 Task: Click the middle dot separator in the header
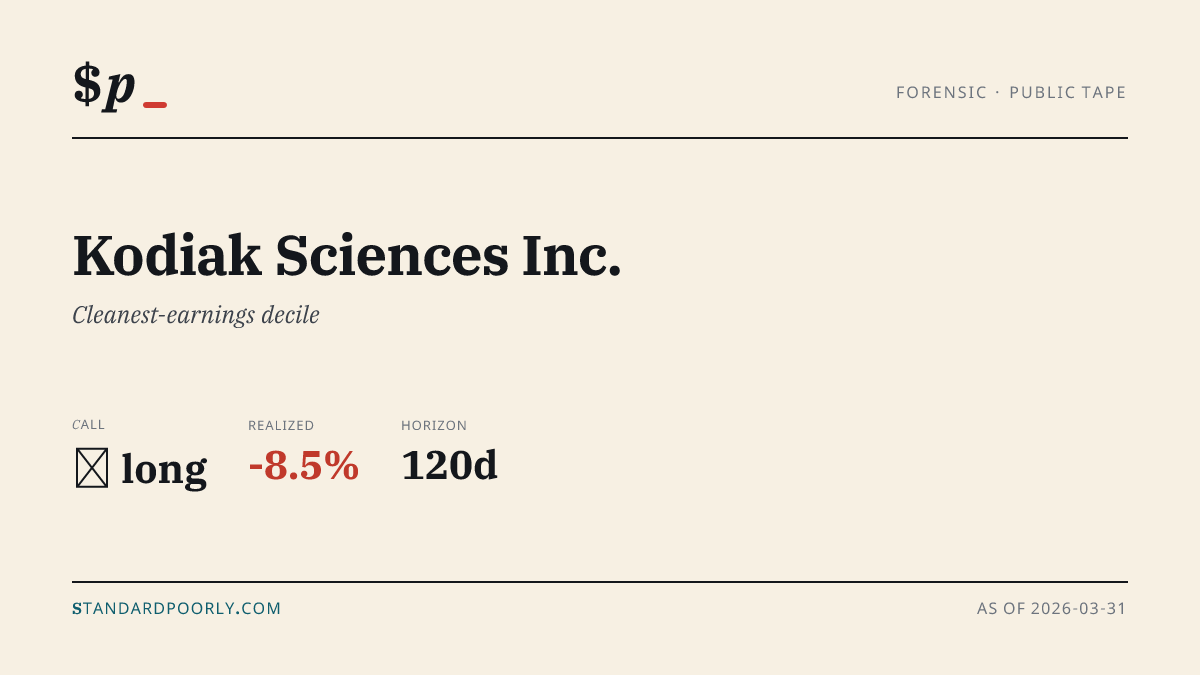(998, 93)
